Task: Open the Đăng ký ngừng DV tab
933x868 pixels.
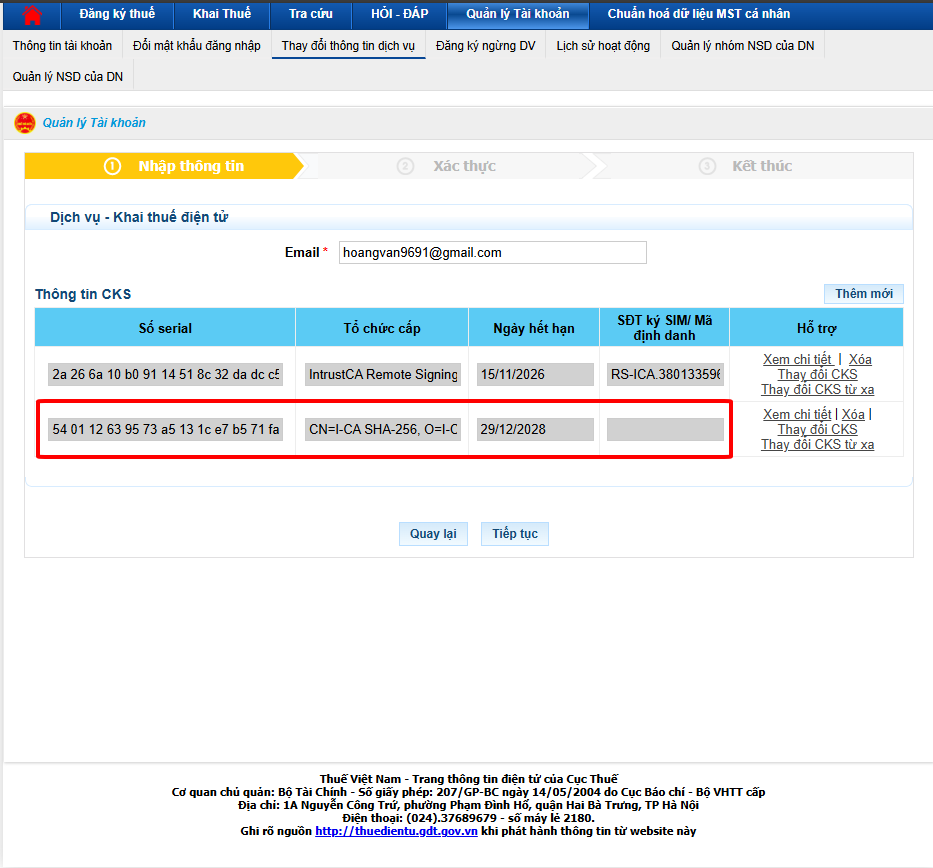Action: click(x=485, y=46)
